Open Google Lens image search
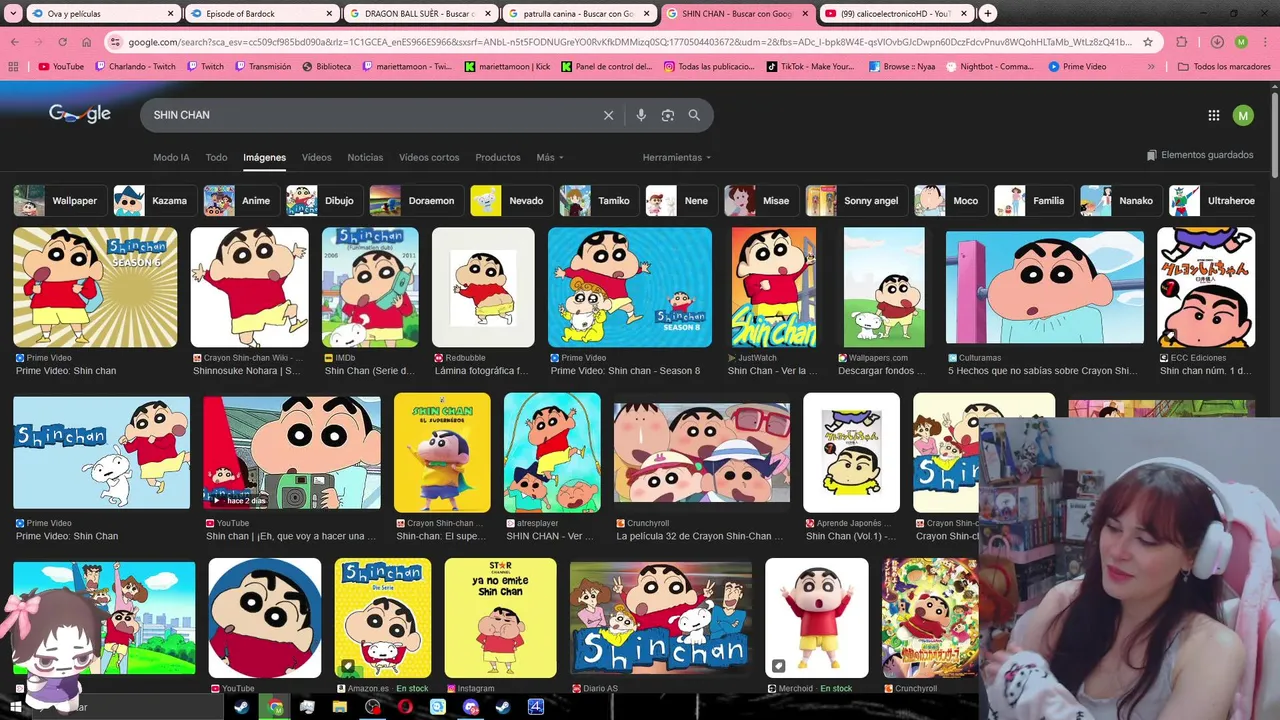Image resolution: width=1280 pixels, height=720 pixels. [x=668, y=115]
